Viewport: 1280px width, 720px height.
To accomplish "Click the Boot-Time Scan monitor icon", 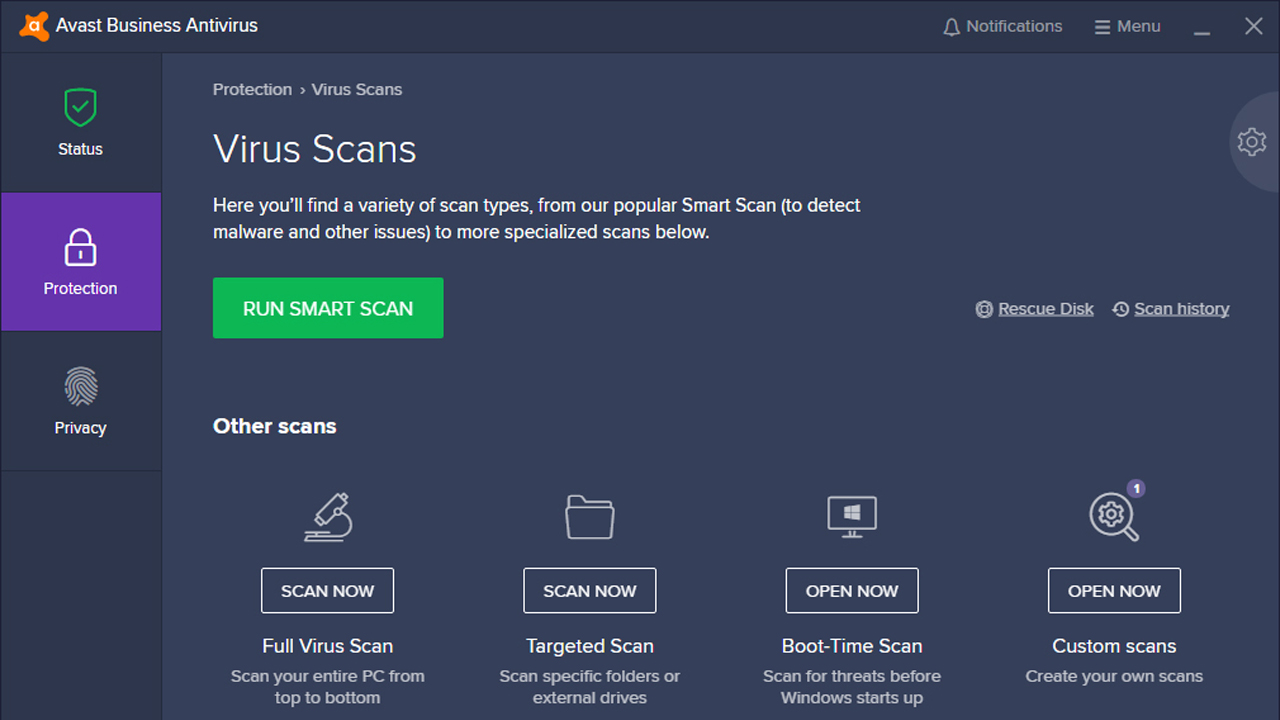I will (x=852, y=517).
